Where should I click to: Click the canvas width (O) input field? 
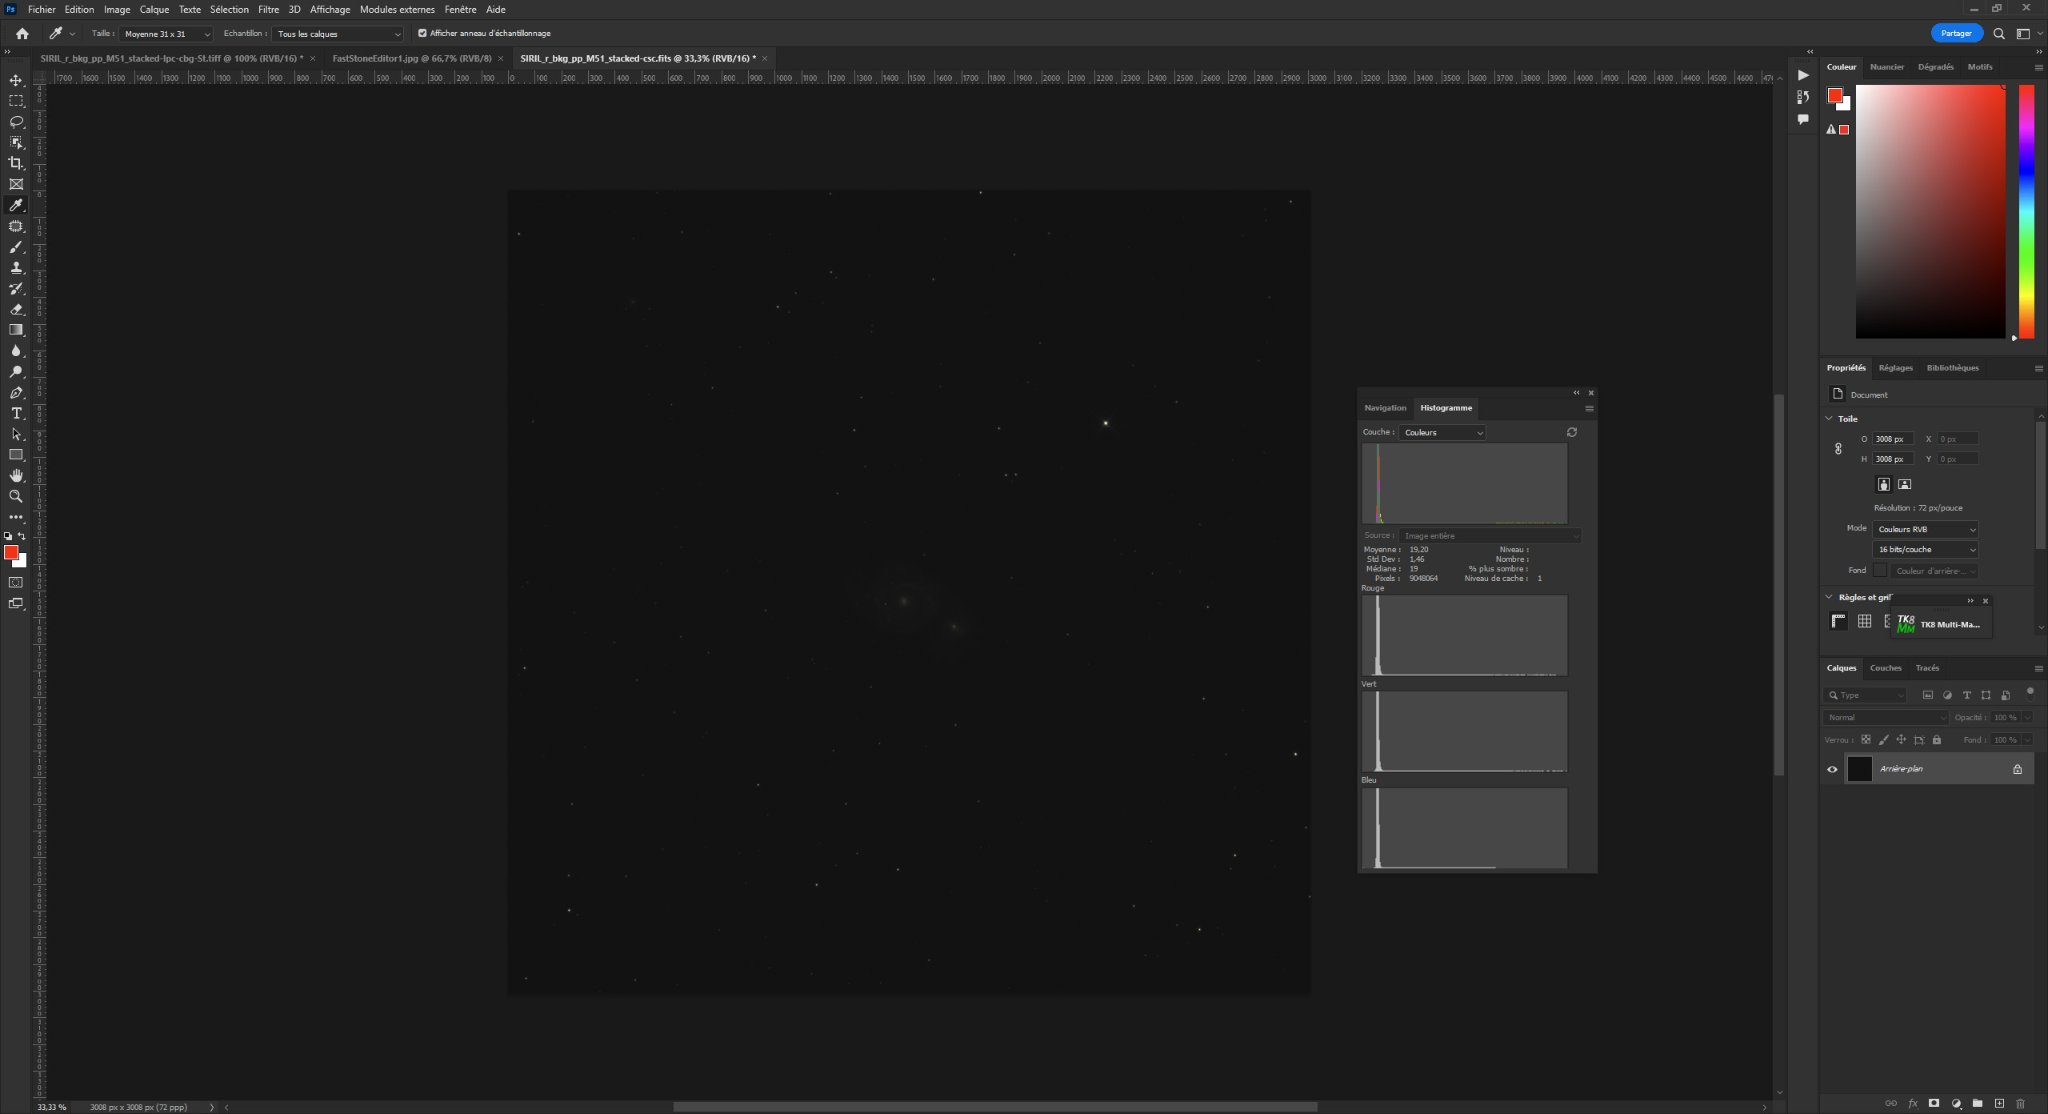[1892, 439]
